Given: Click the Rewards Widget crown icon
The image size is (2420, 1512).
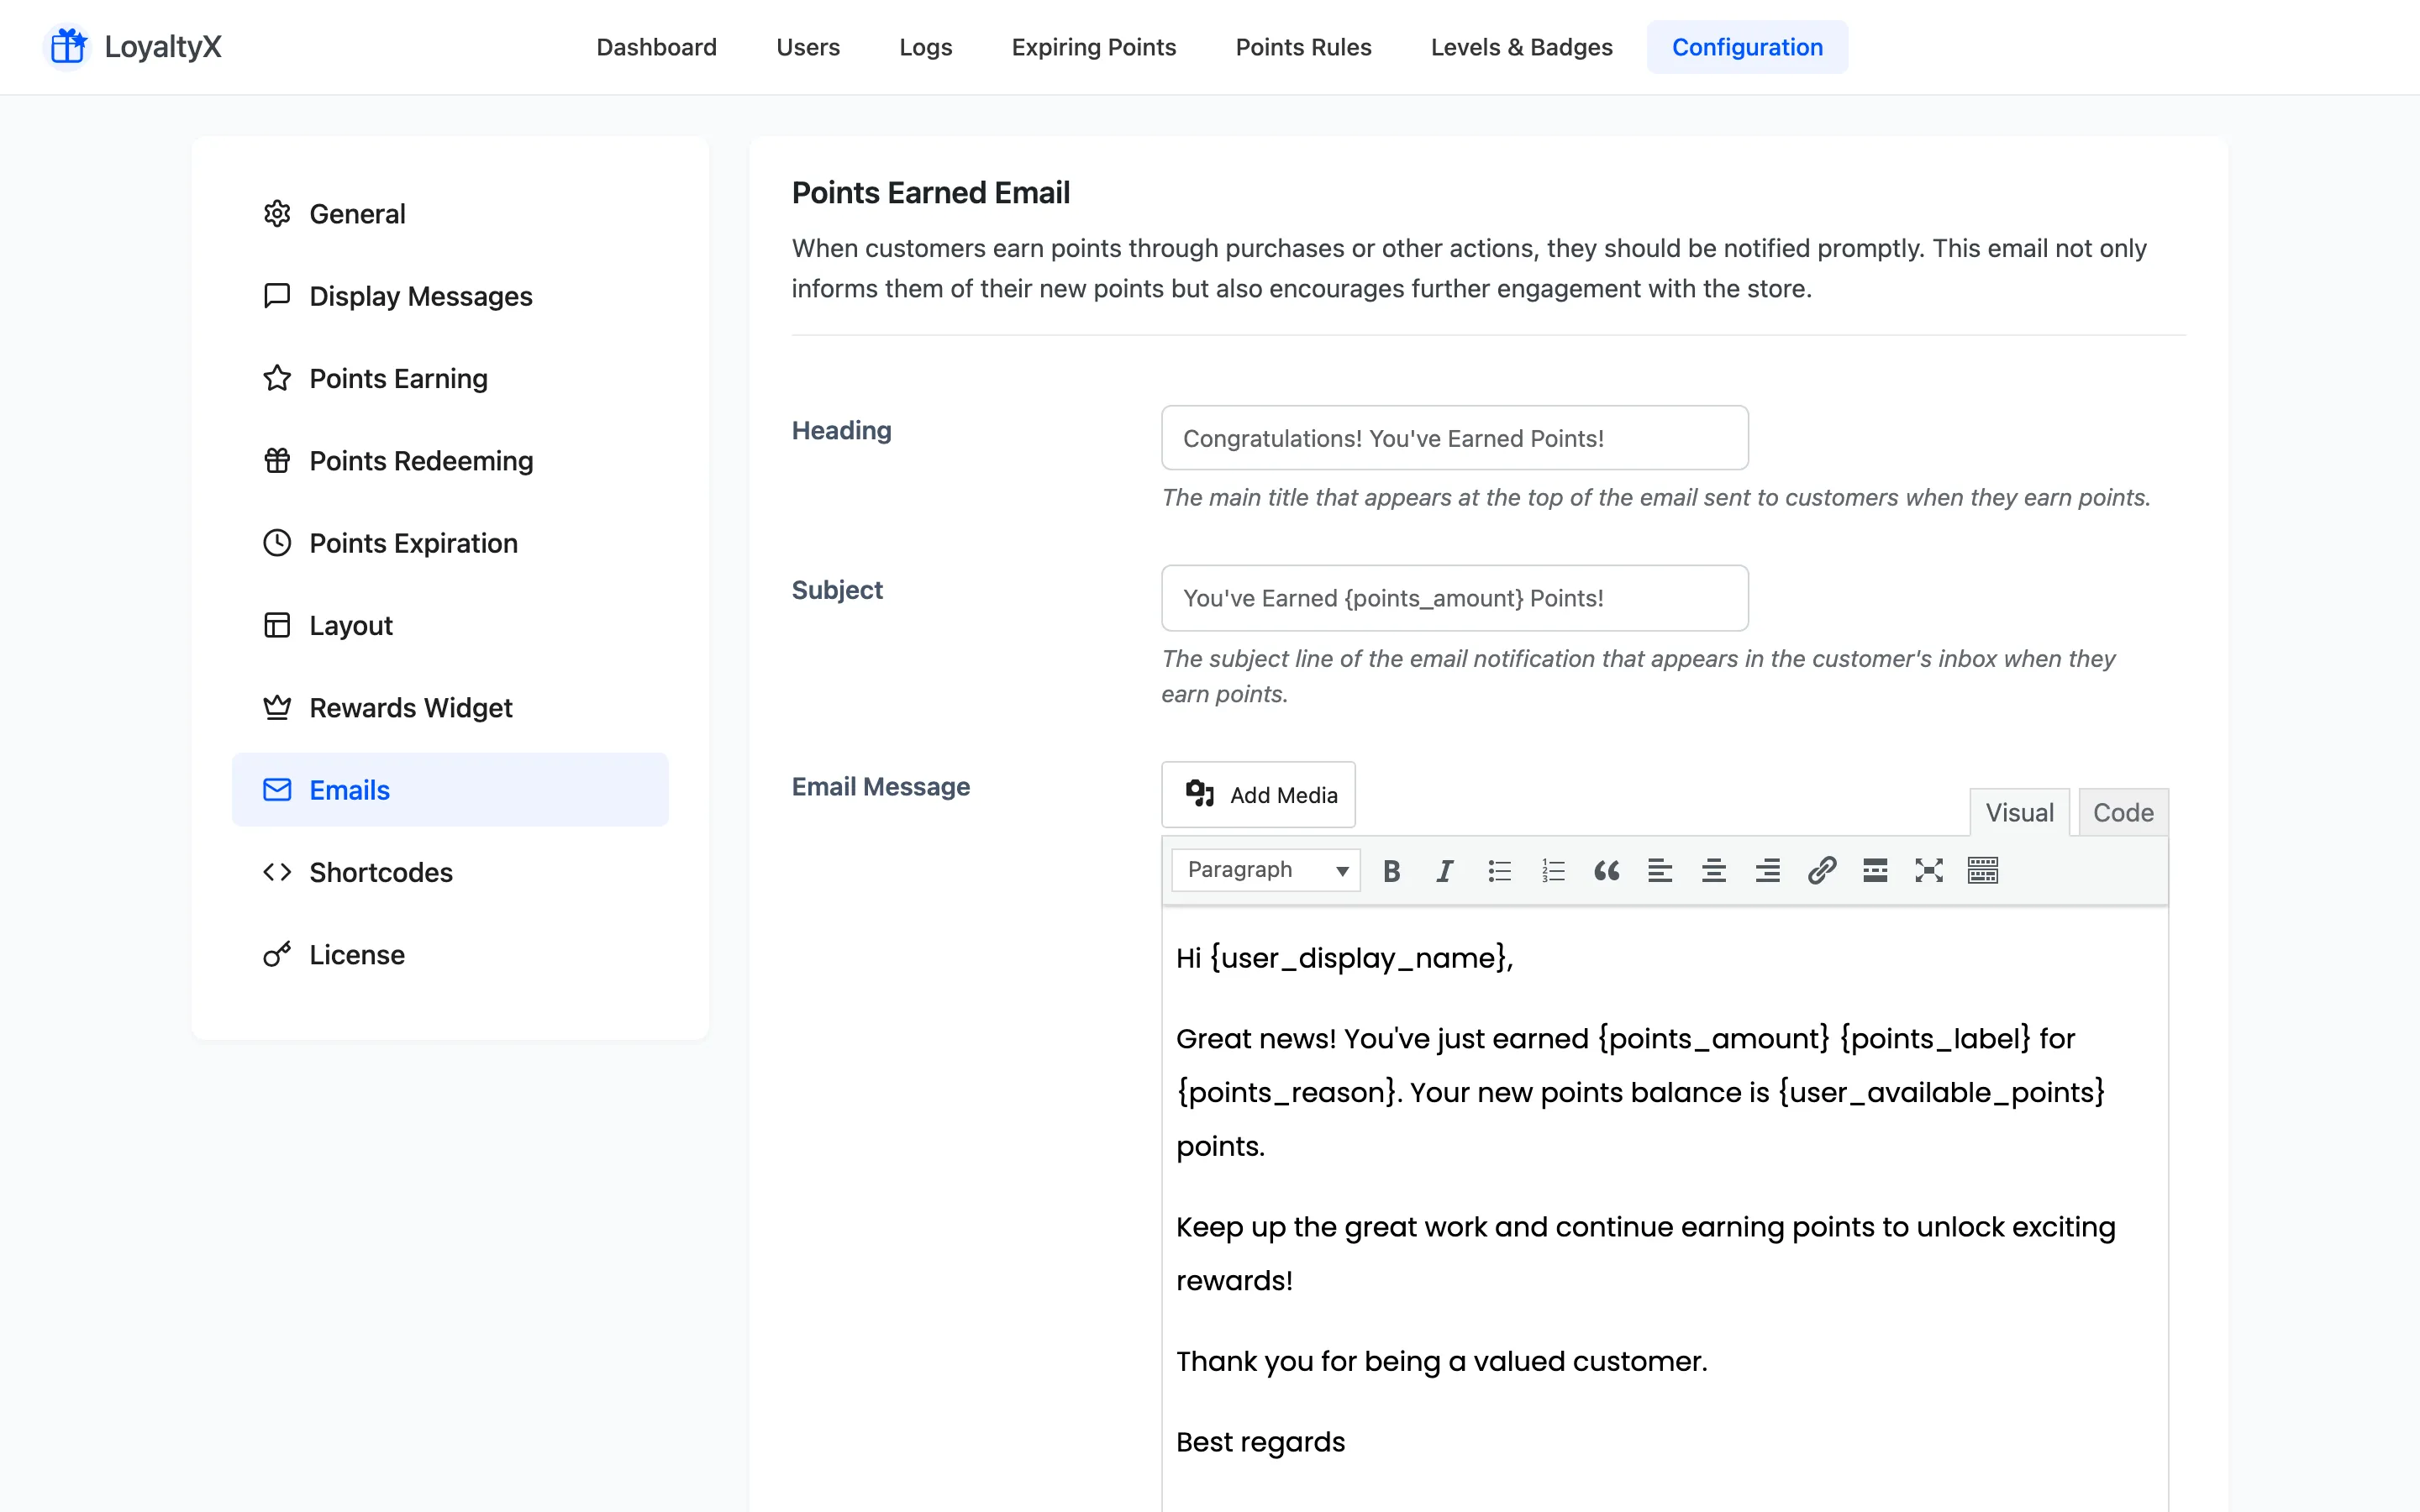Looking at the screenshot, I should [277, 707].
